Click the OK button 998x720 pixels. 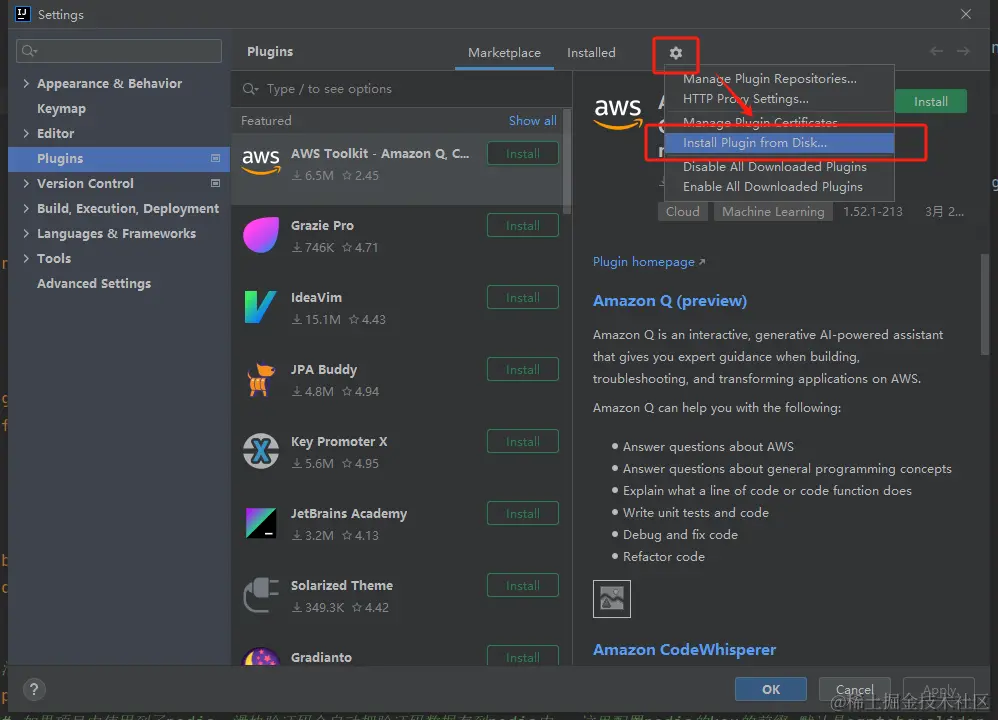pyautogui.click(x=771, y=689)
